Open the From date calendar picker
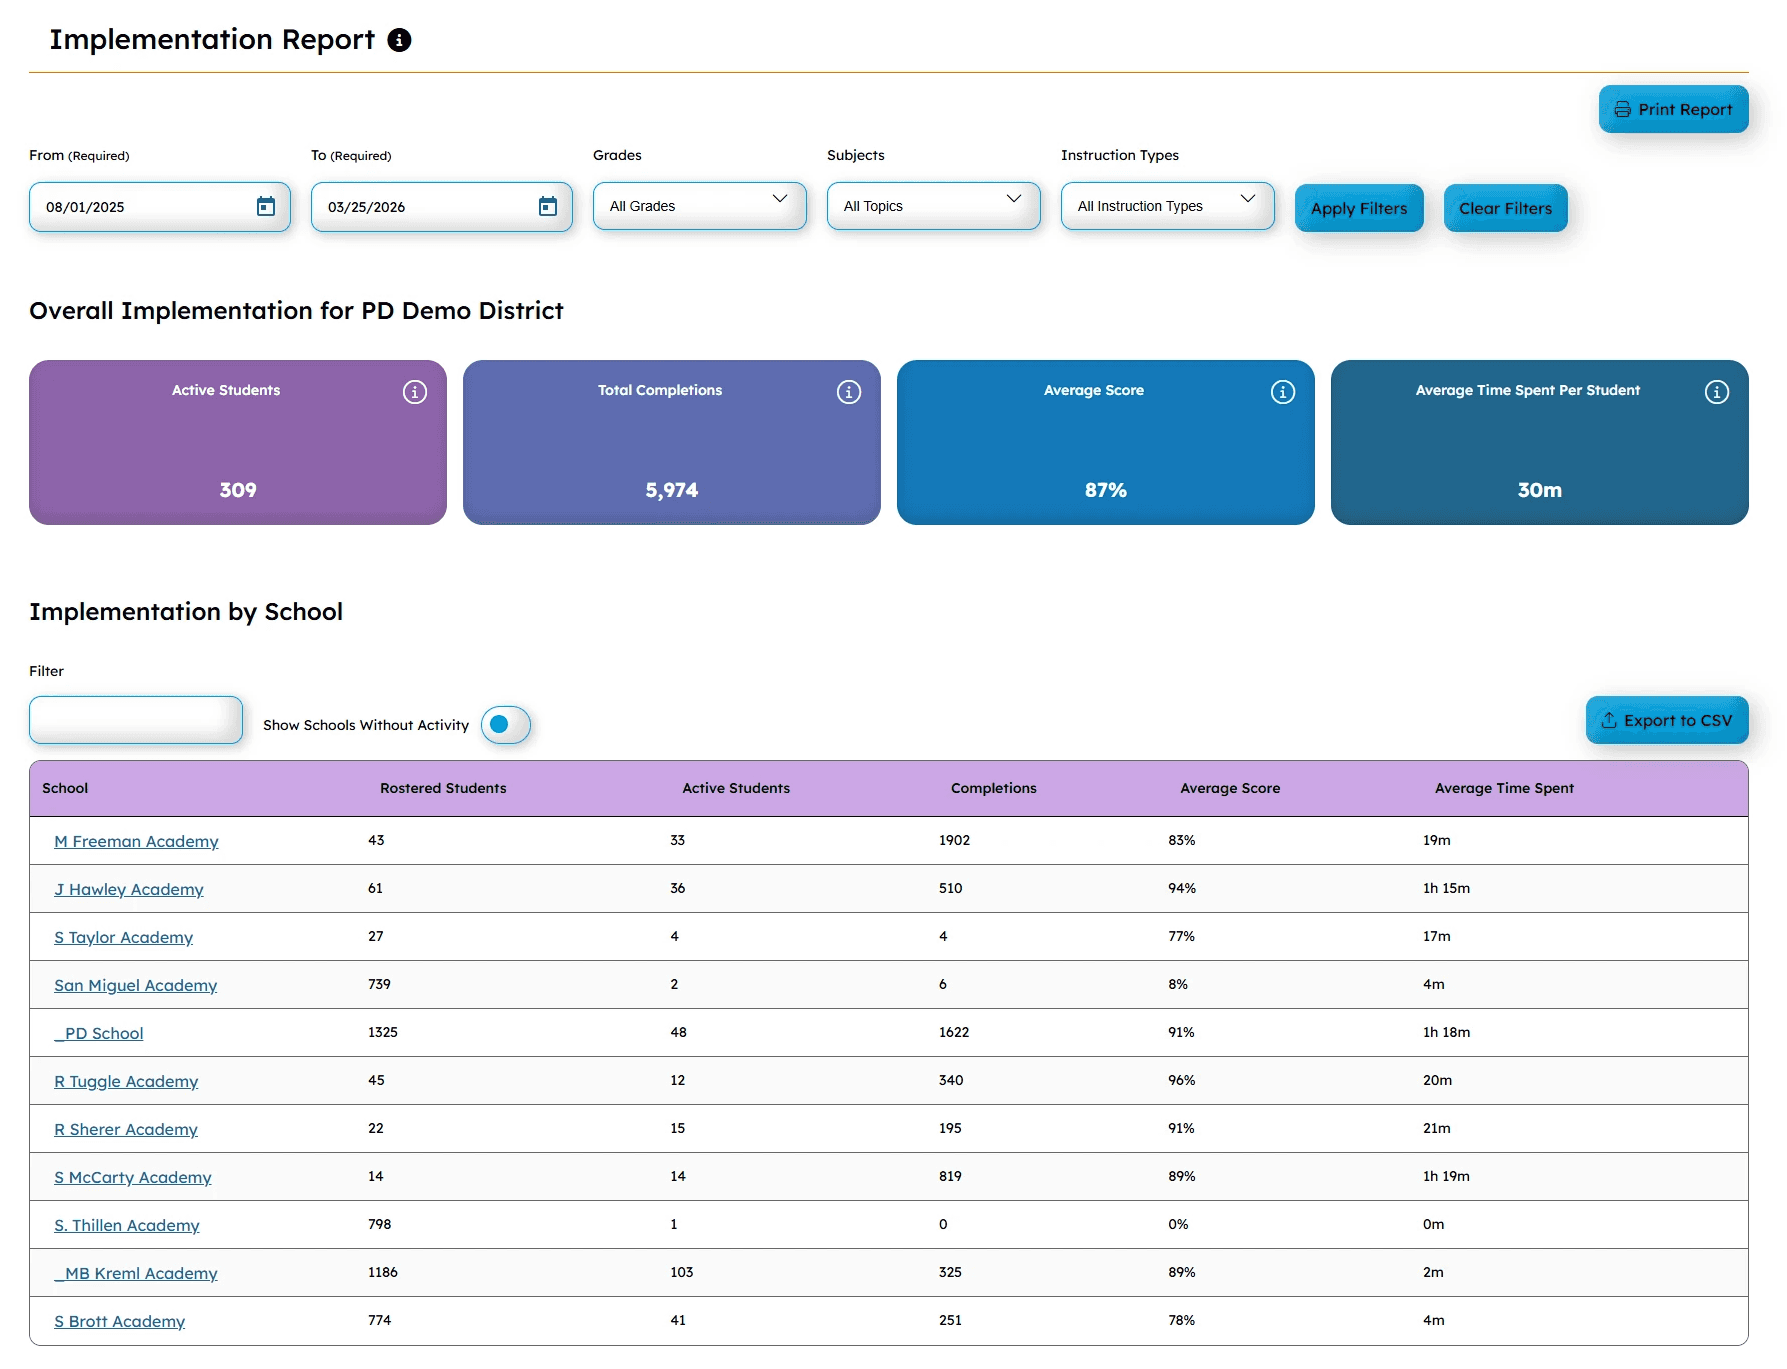Viewport: 1787px width, 1369px height. (266, 207)
